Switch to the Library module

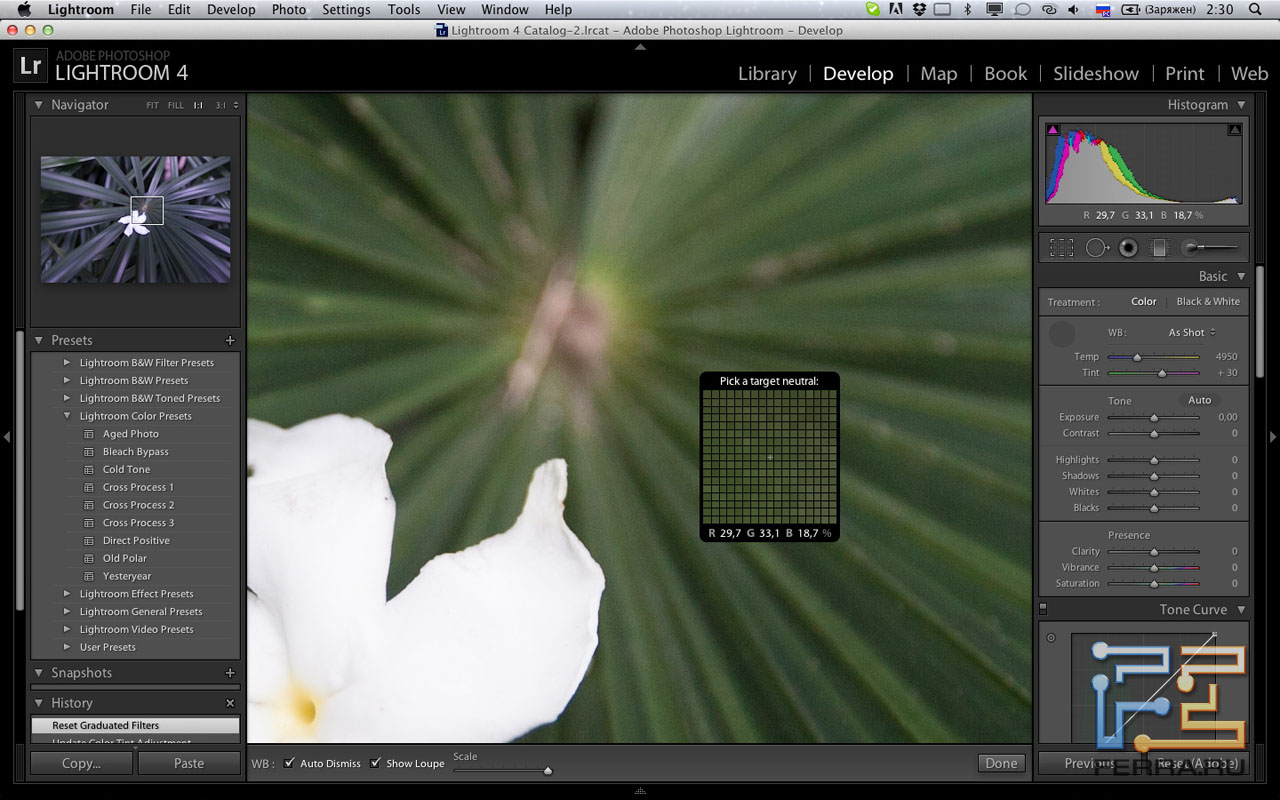[767, 74]
